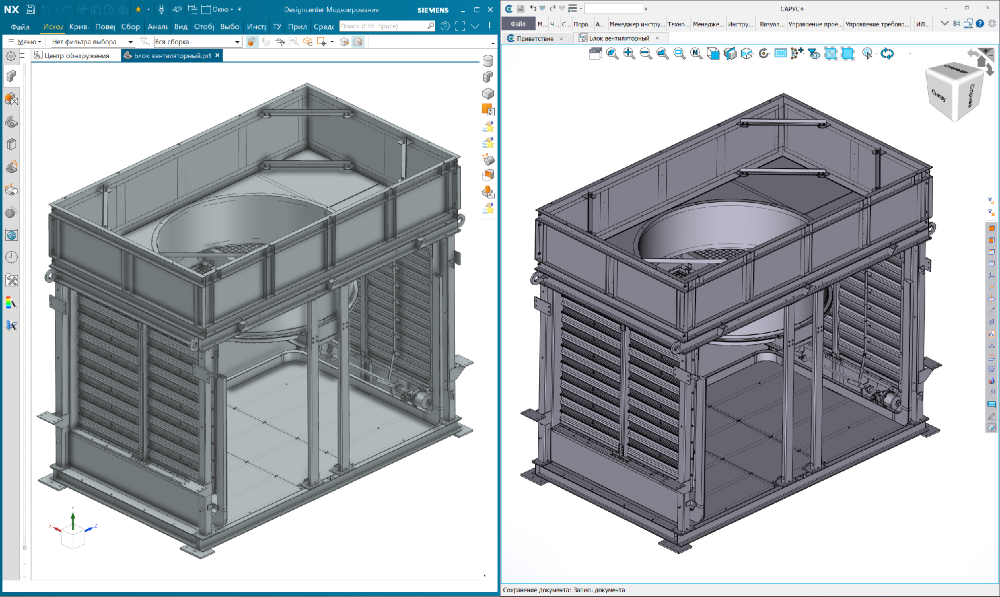Click the blue help question mark icon
1000x597 pixels.
pyautogui.click(x=980, y=24)
